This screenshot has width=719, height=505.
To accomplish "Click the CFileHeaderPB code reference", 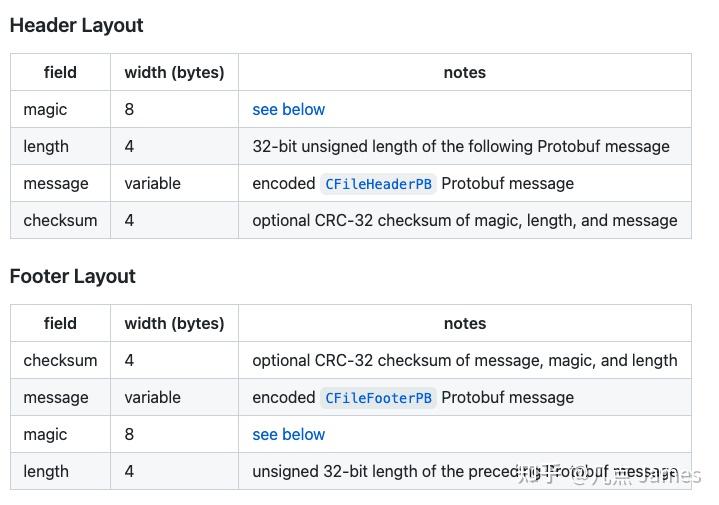I will [x=379, y=184].
